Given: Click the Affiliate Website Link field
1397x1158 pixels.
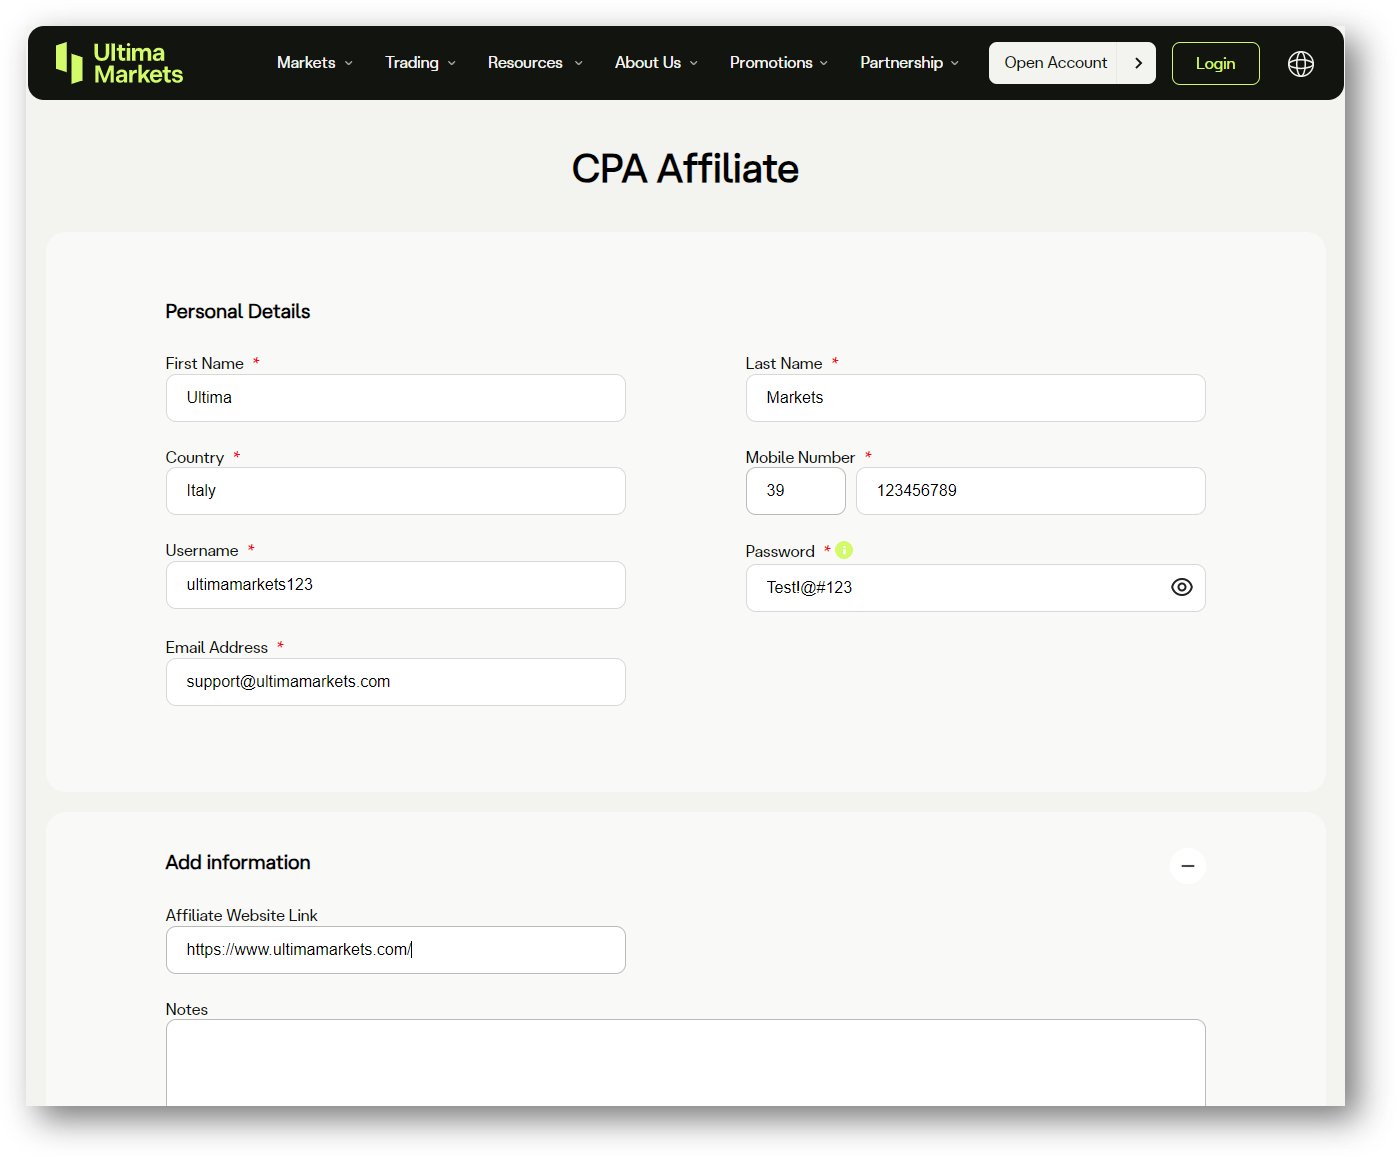Looking at the screenshot, I should point(396,950).
